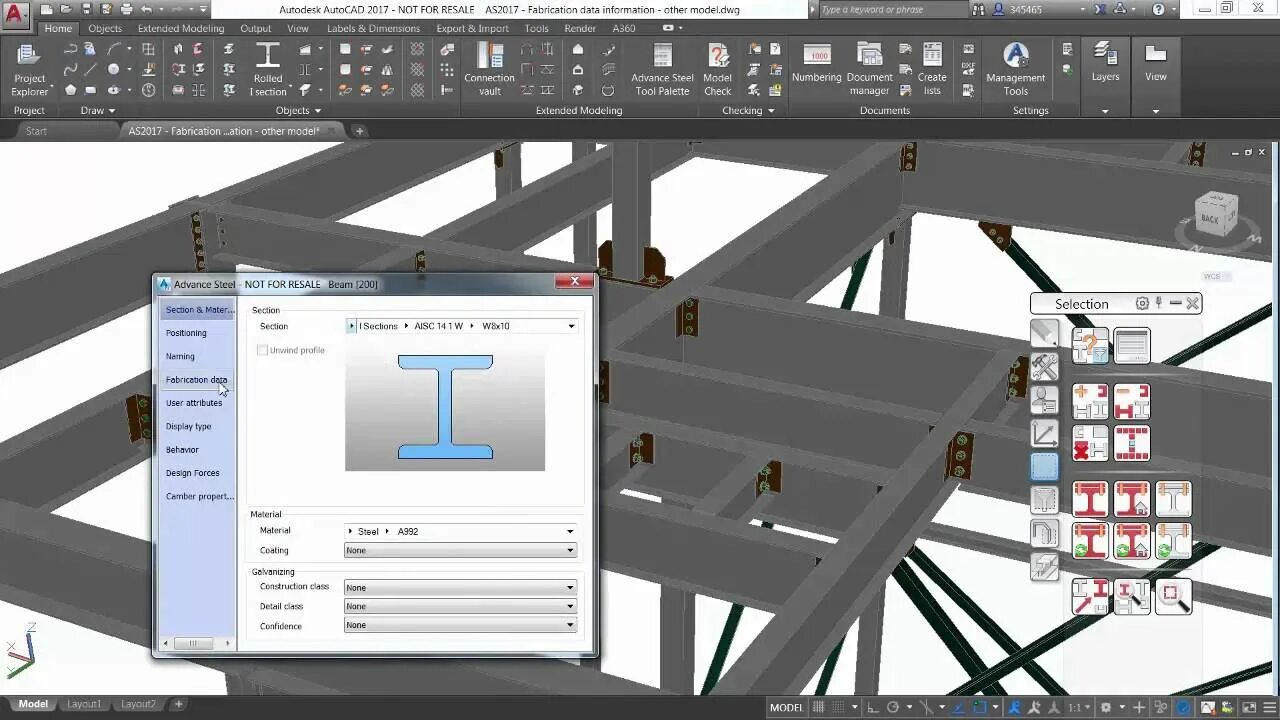Click the Undo arrow in quick access toolbar

click(146, 9)
